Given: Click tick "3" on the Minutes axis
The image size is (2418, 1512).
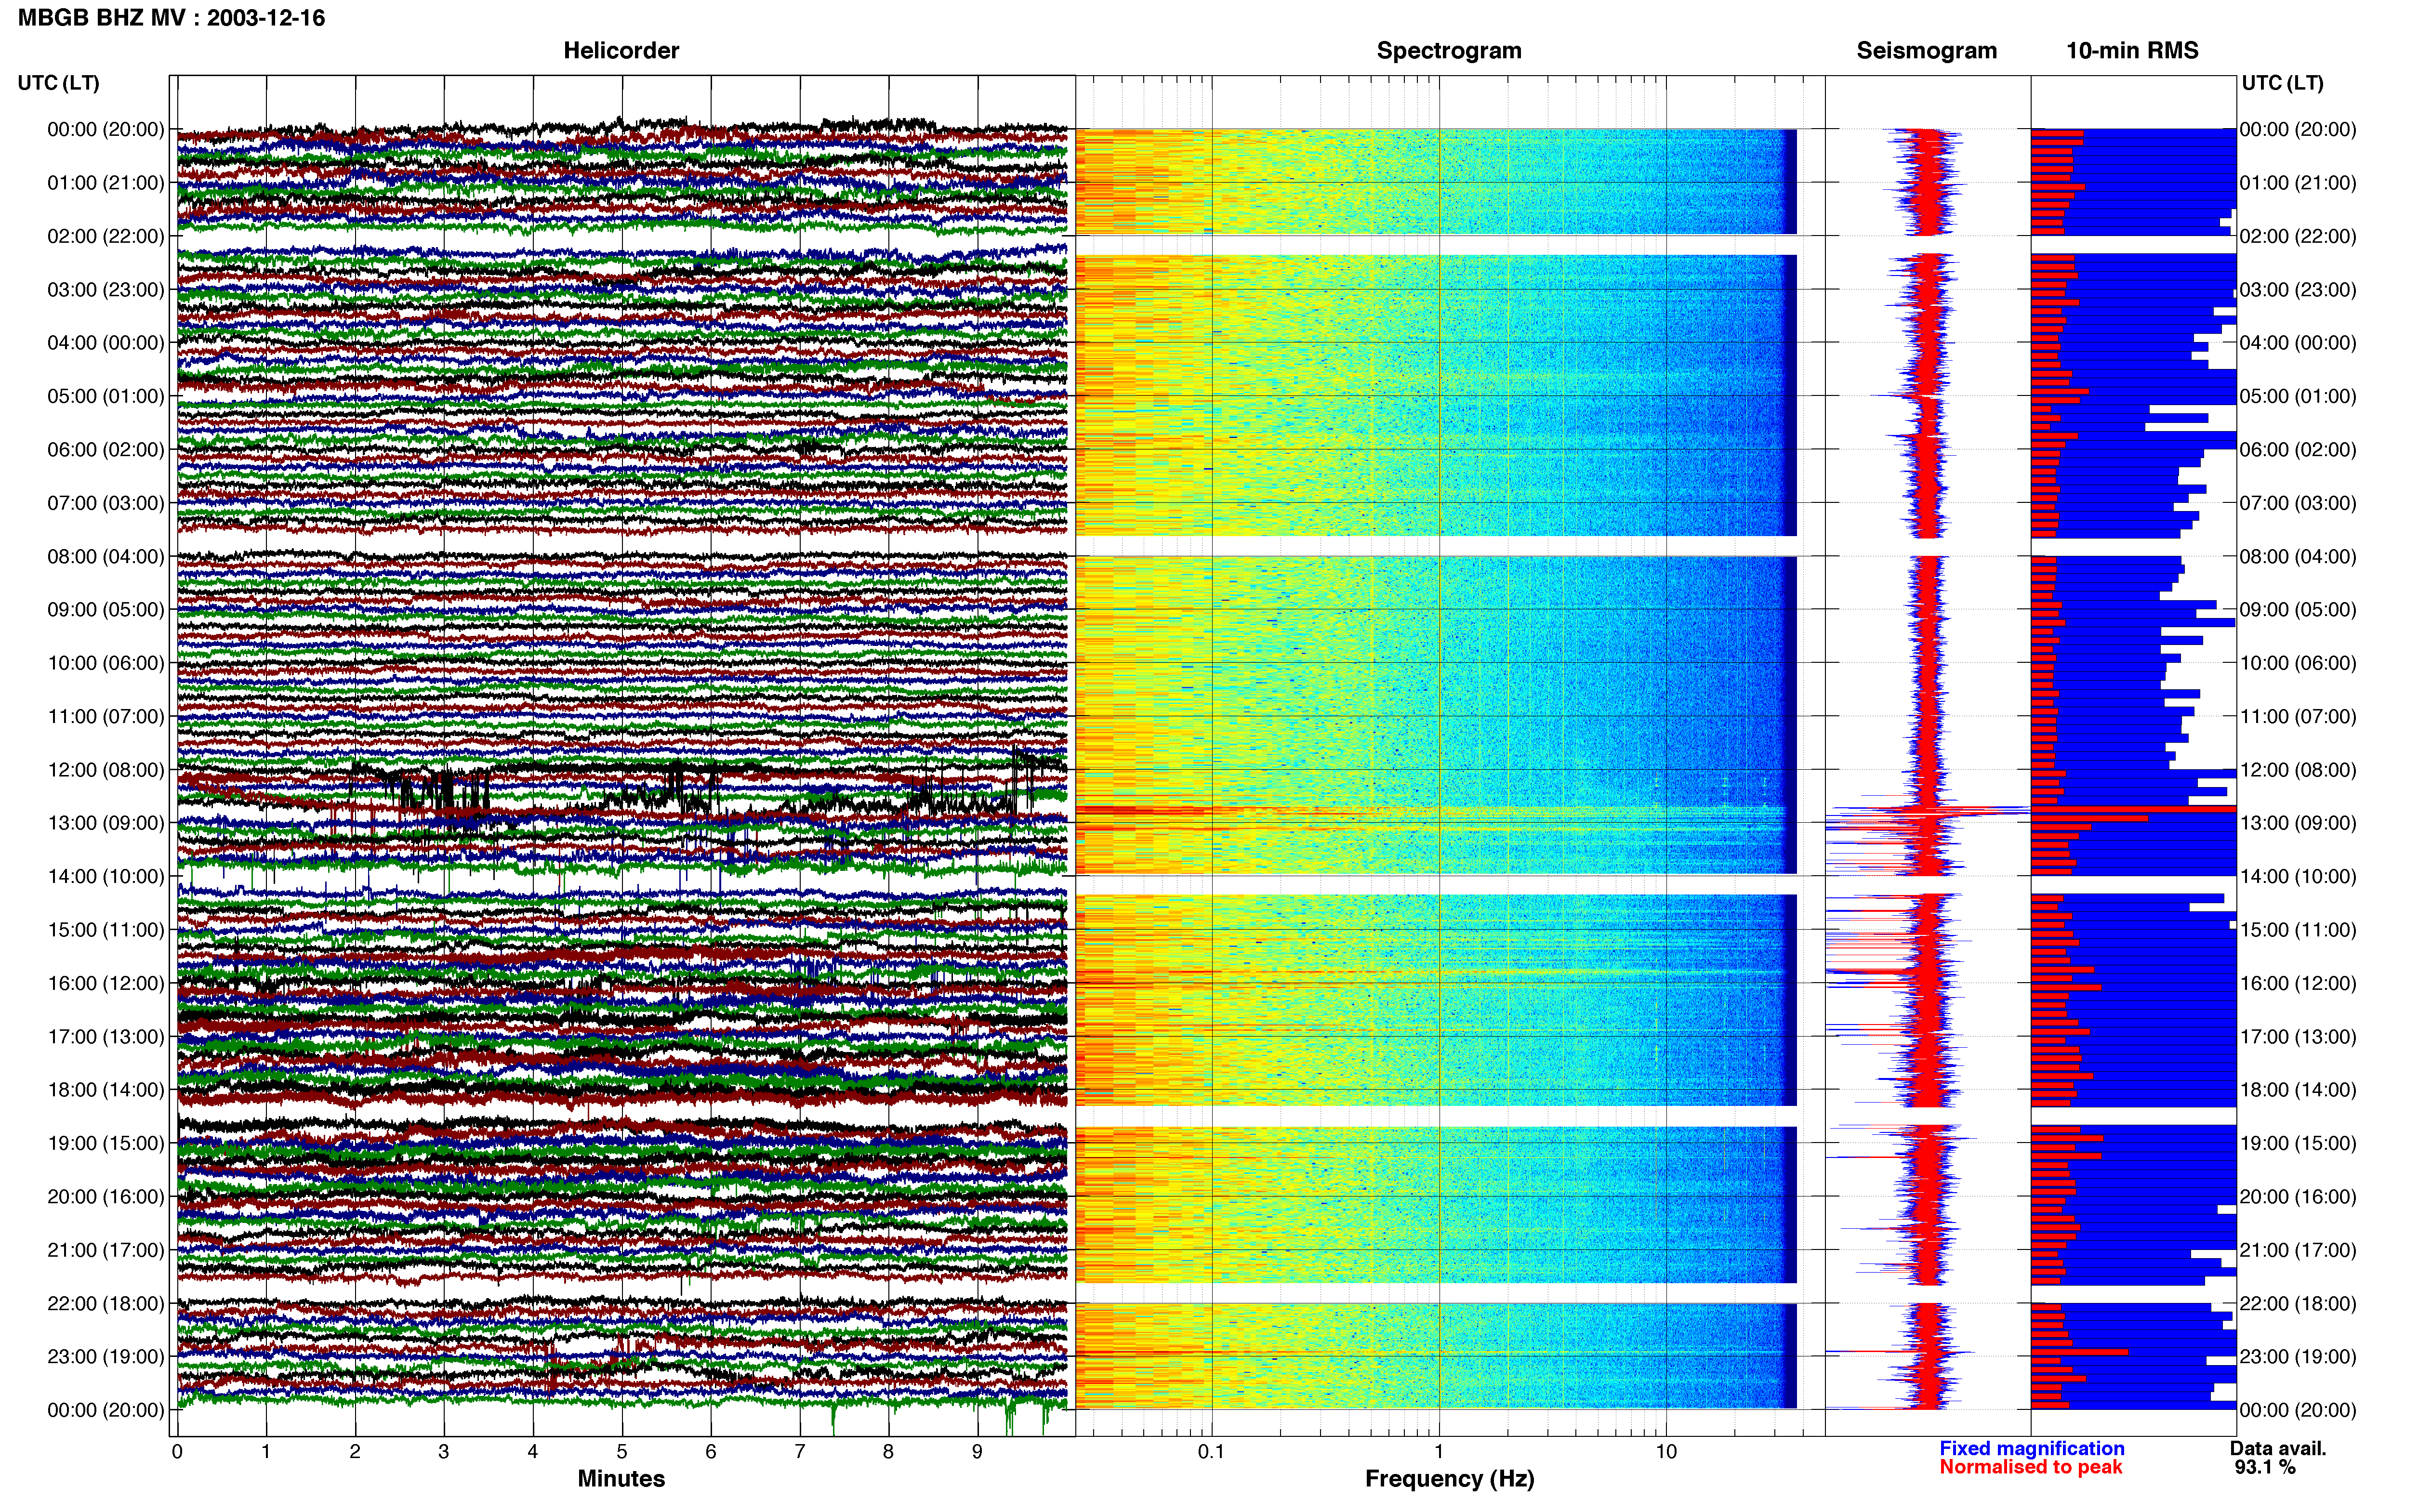Looking at the screenshot, I should pos(444,1452).
